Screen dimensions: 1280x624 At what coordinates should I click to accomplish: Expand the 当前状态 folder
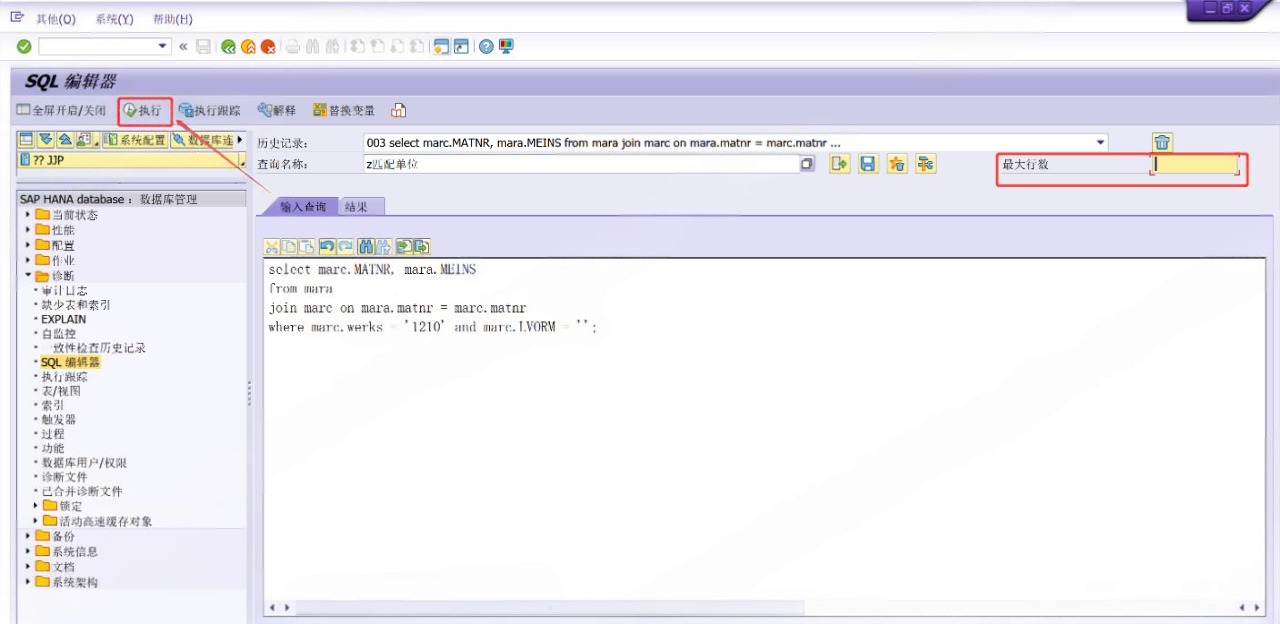[x=28, y=215]
